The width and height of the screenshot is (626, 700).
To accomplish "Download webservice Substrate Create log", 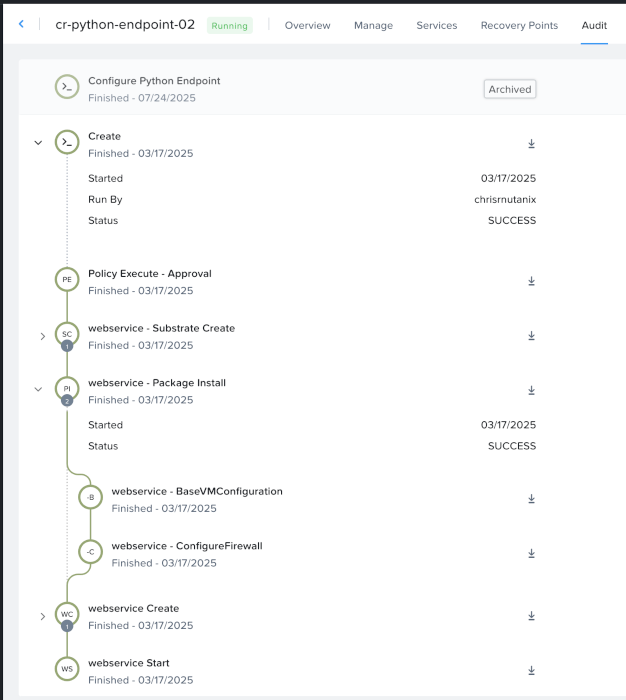I will (531, 336).
